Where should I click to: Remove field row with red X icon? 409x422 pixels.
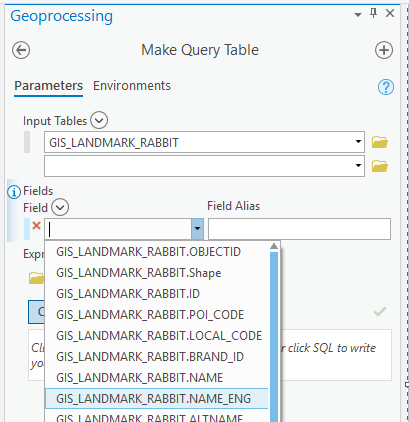coord(36,226)
